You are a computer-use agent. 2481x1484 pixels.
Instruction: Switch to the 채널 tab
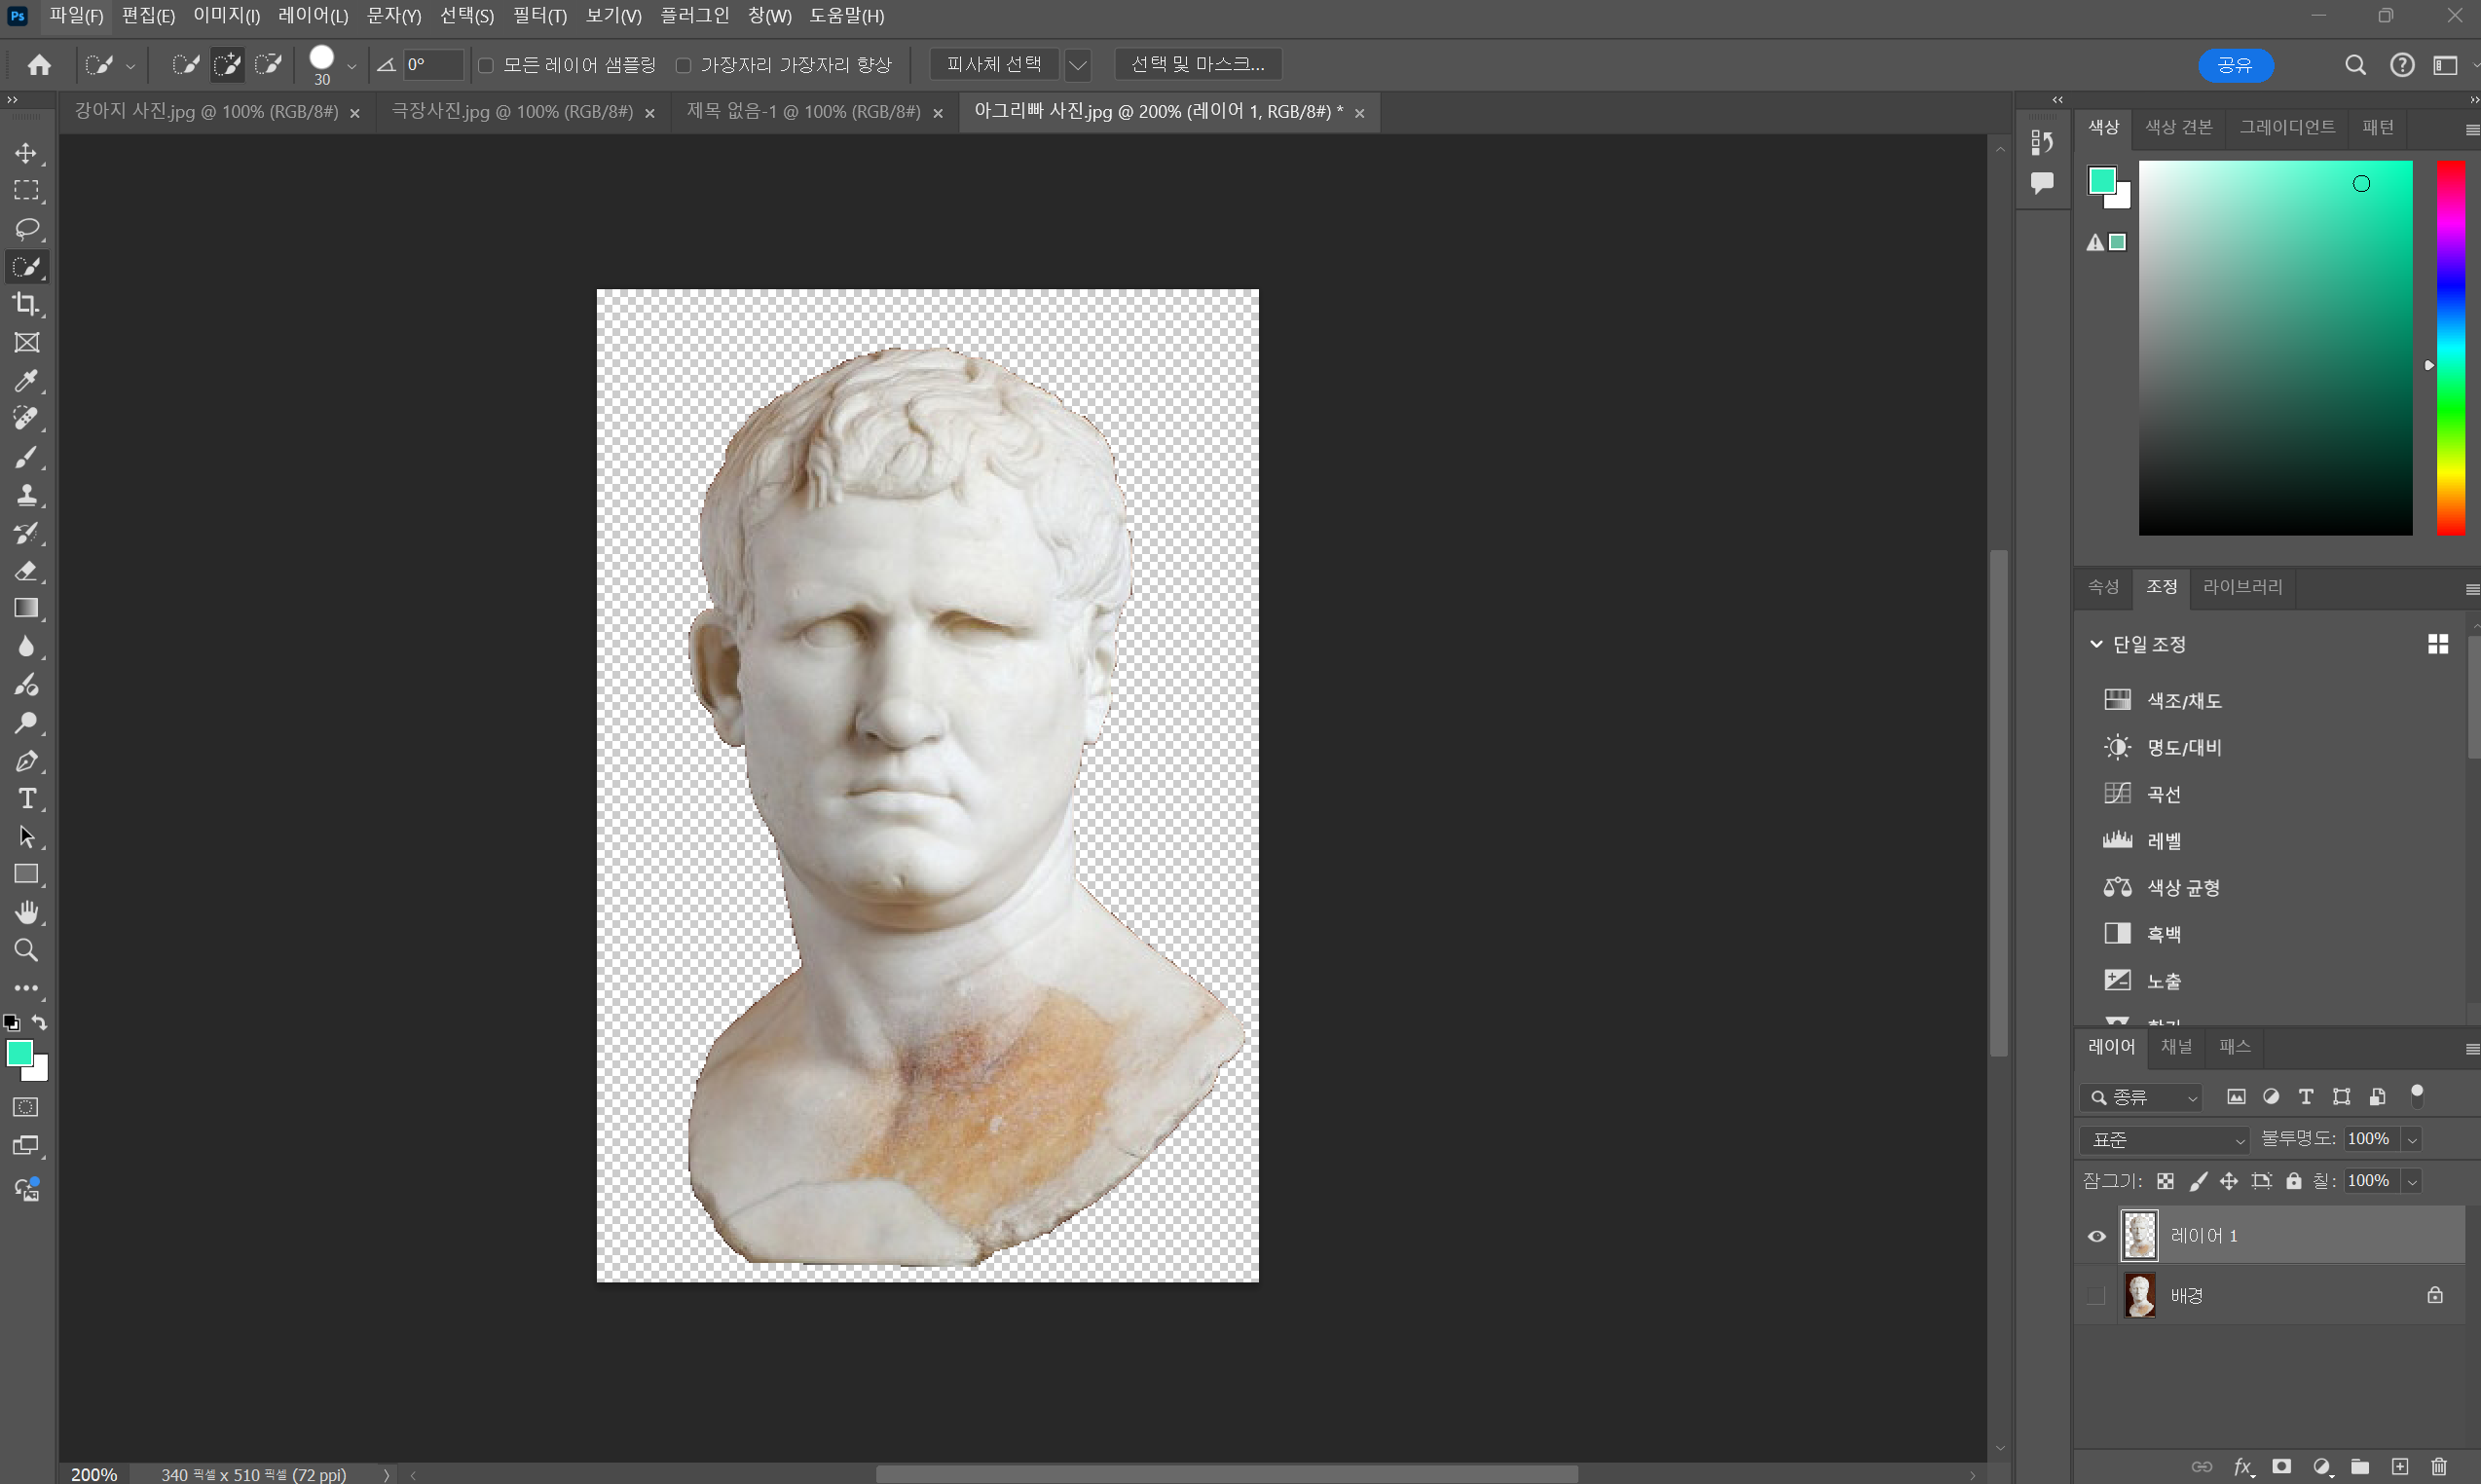(x=2176, y=1046)
